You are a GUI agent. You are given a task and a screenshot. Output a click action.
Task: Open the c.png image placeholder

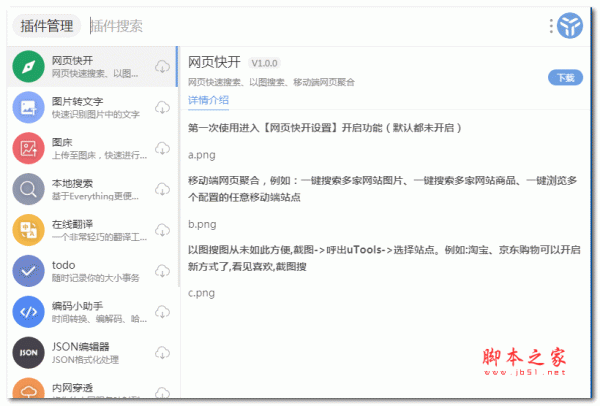[x=201, y=293]
